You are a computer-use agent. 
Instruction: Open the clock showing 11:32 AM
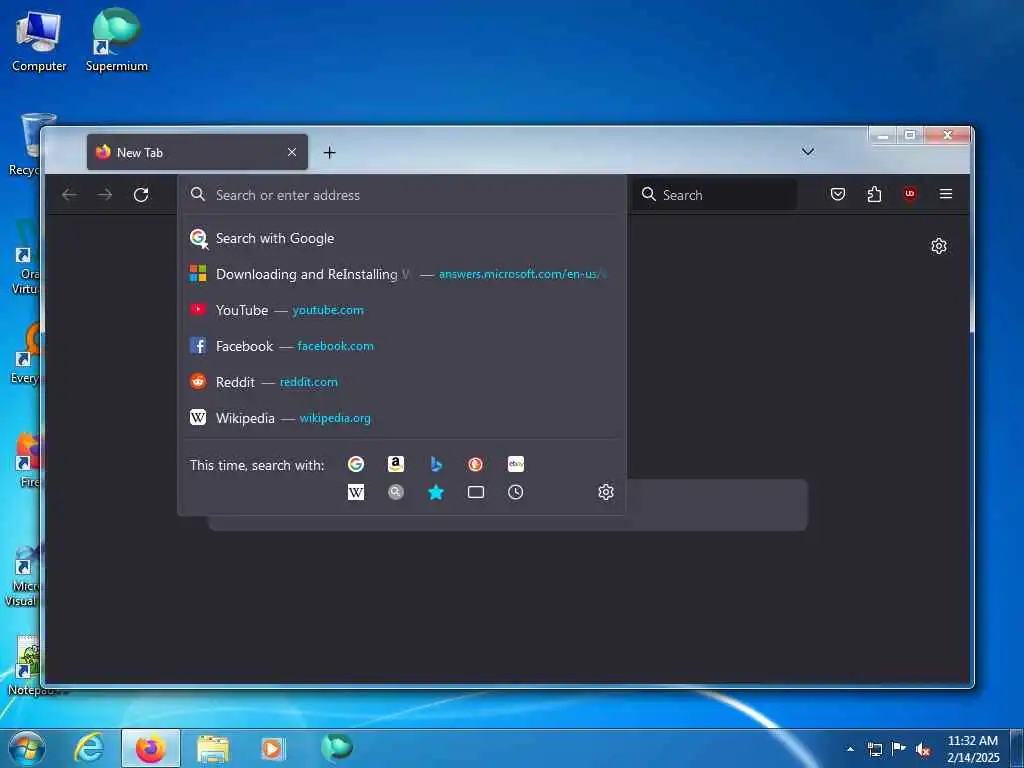pyautogui.click(x=973, y=749)
